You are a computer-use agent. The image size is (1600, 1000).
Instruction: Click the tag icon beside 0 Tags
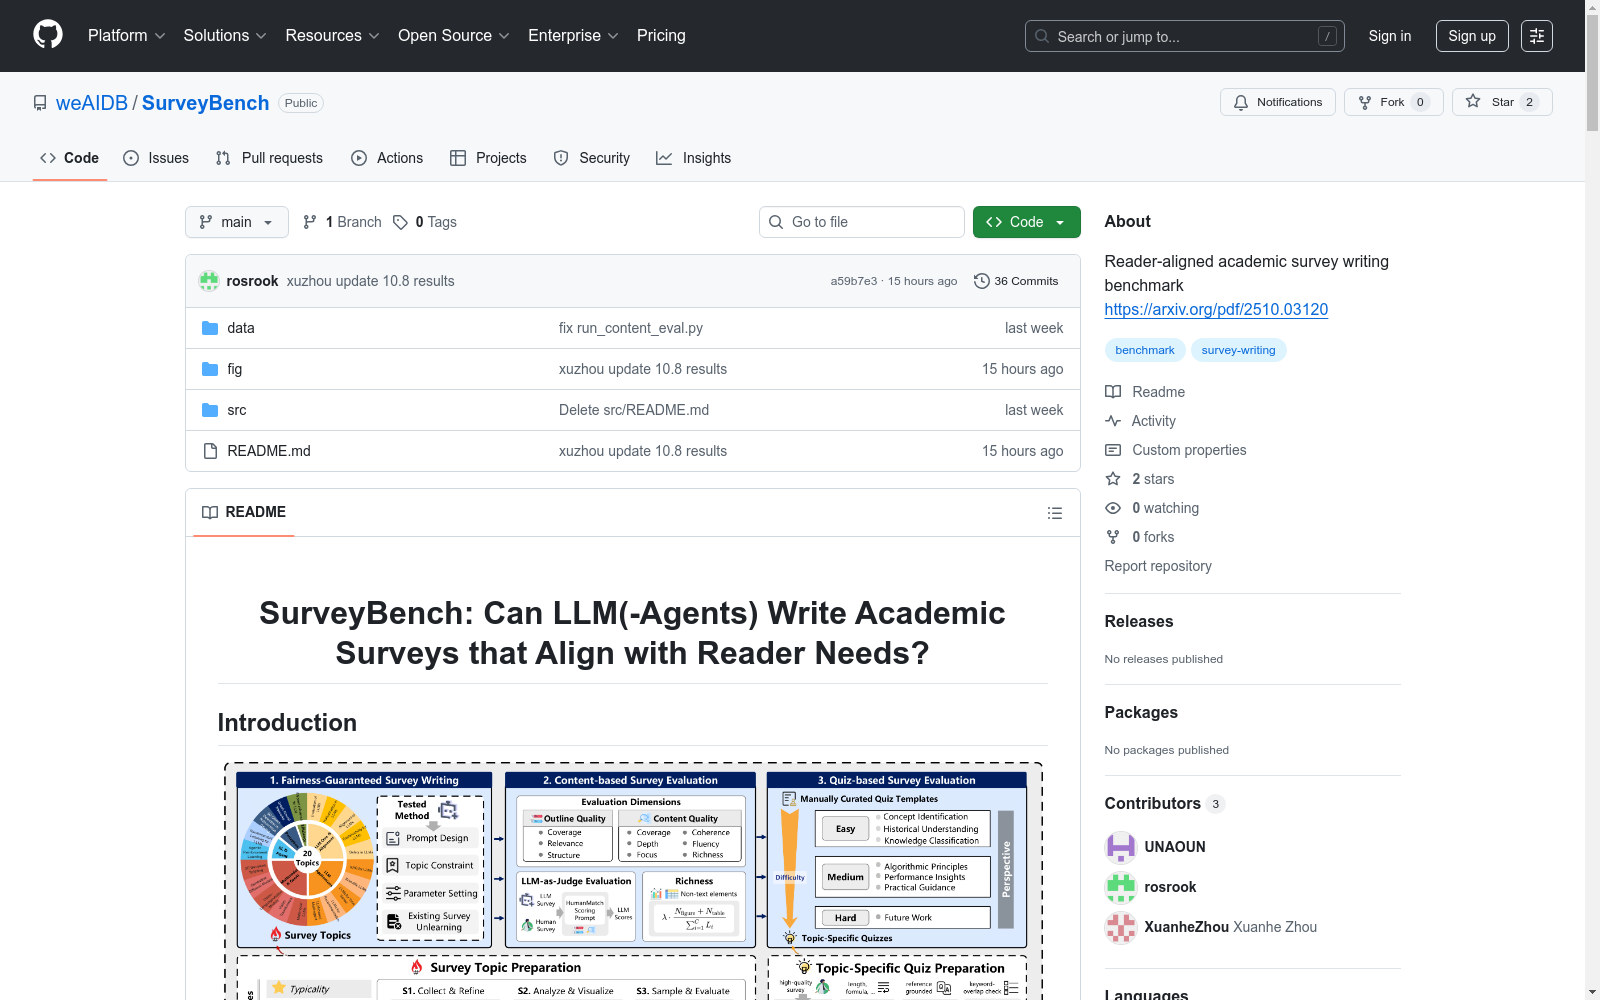(x=400, y=222)
